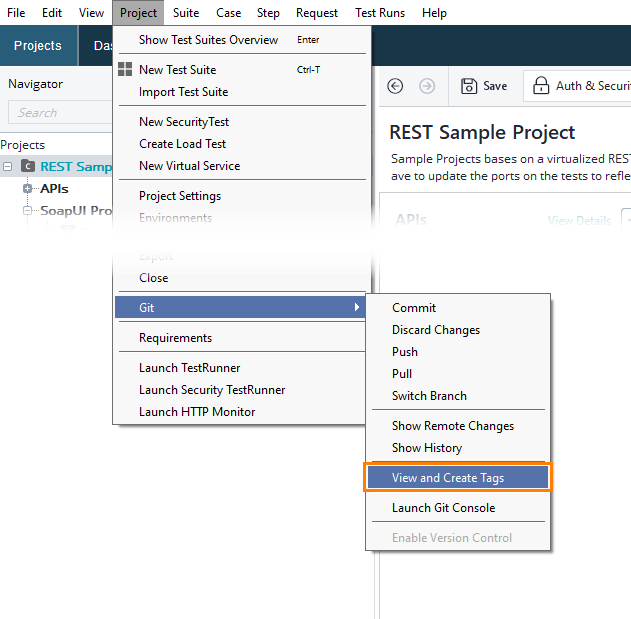Choose Launch Security TestRunner

pyautogui.click(x=240, y=390)
